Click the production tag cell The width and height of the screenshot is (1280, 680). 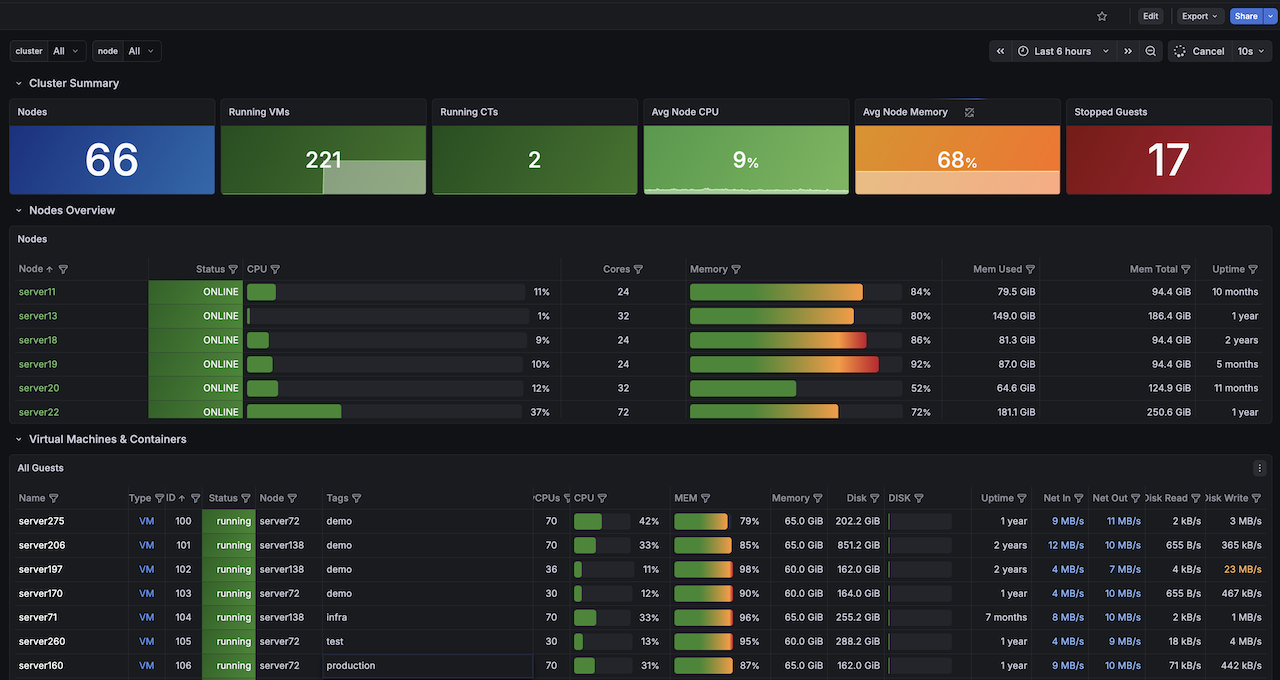point(427,665)
